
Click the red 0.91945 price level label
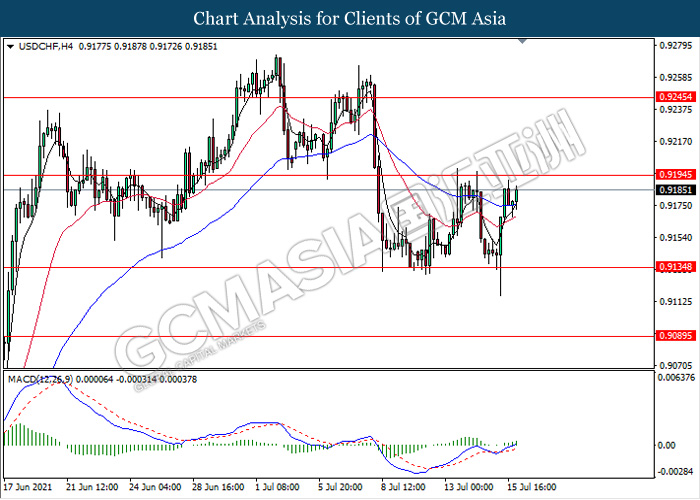[676, 175]
